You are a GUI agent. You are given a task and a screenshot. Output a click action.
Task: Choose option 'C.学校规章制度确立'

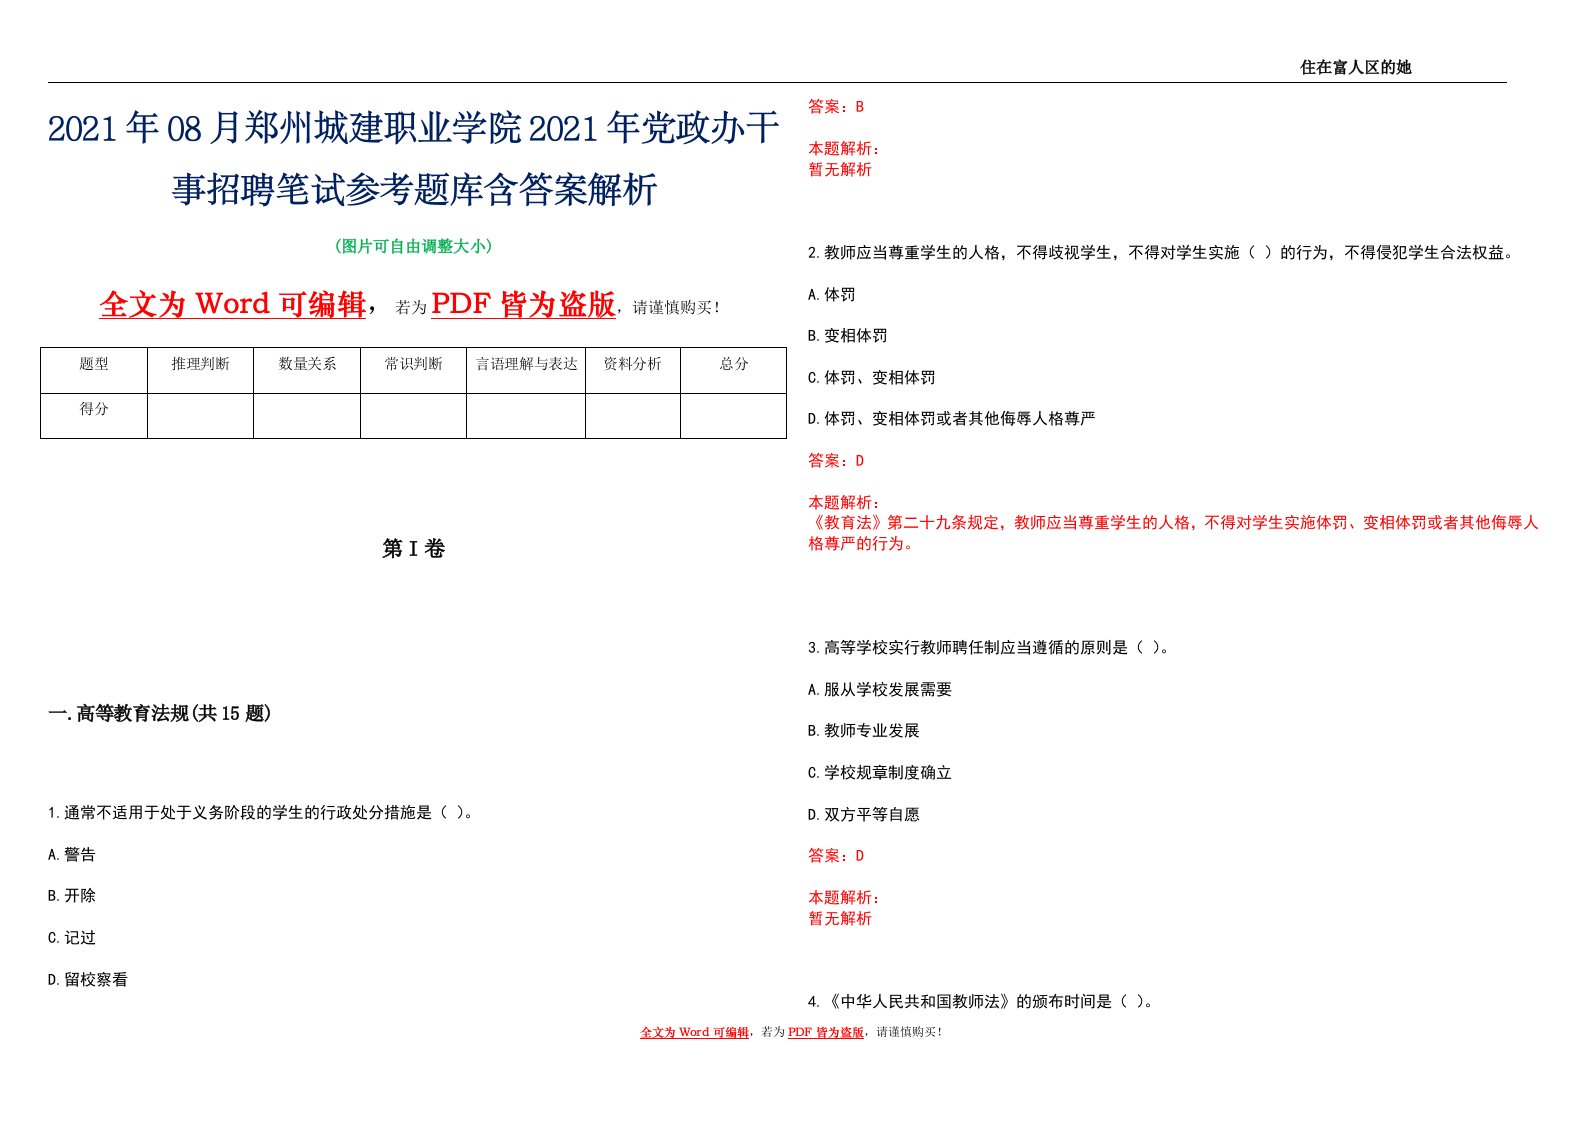(880, 773)
